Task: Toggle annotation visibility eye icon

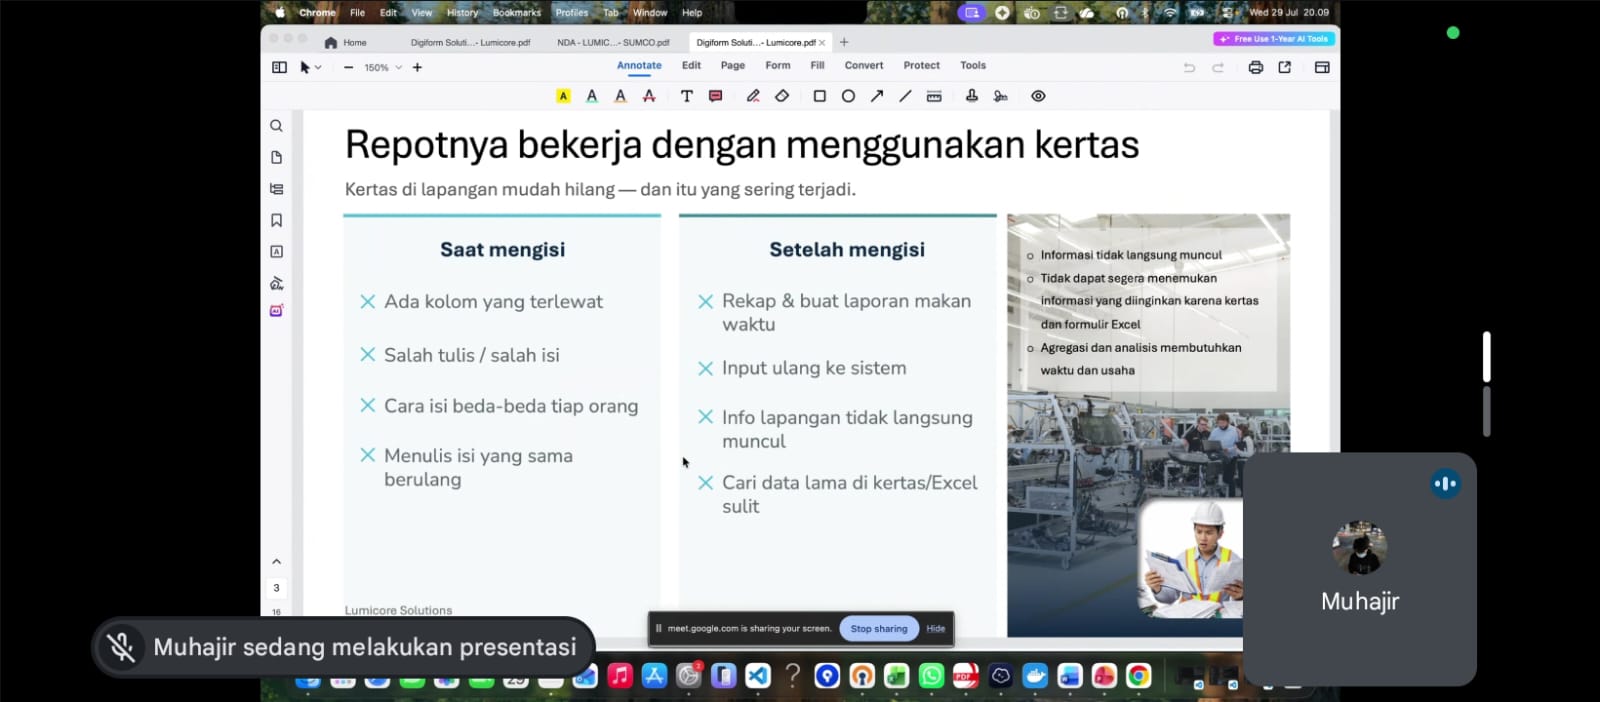Action: [x=1038, y=96]
